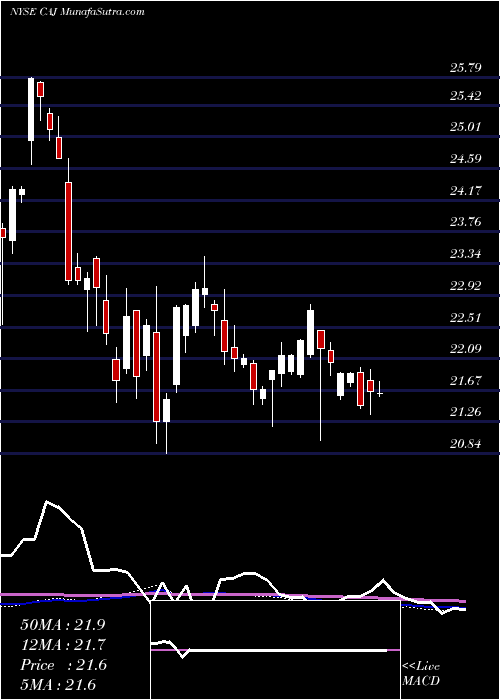This screenshot has height=700, width=500.
Task: Click the 22.51 price axis label
Action: 466,317
